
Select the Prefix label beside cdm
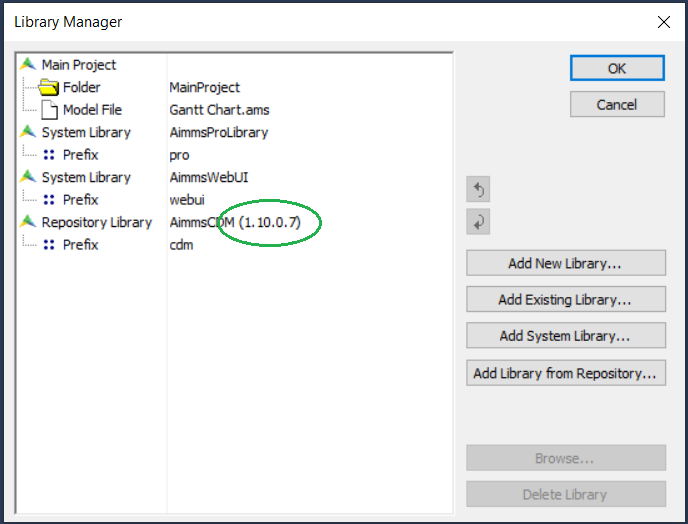(x=81, y=244)
